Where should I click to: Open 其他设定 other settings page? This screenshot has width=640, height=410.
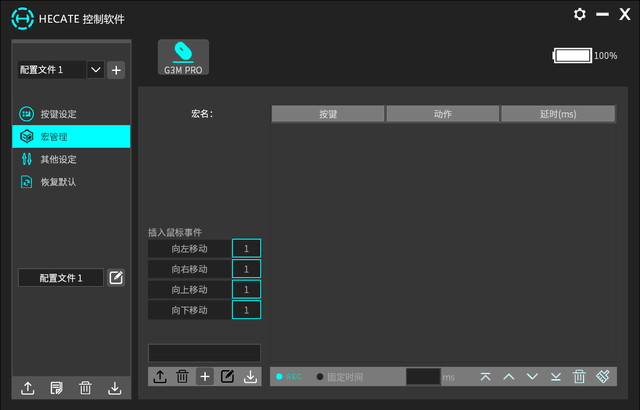57,159
